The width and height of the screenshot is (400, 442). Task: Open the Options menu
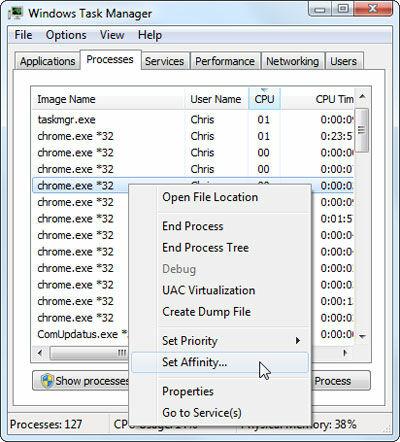coord(66,35)
